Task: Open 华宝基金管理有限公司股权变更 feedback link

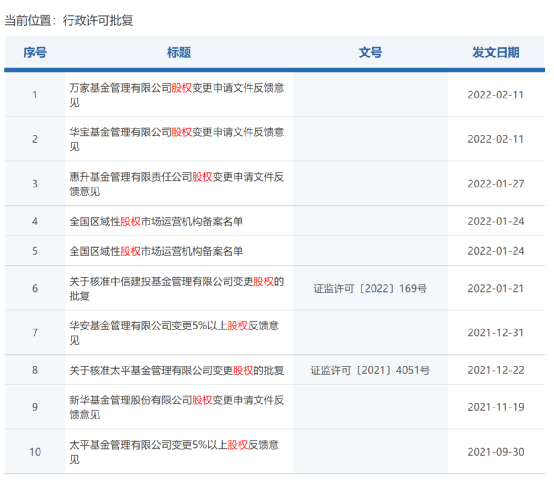Action: (x=177, y=139)
